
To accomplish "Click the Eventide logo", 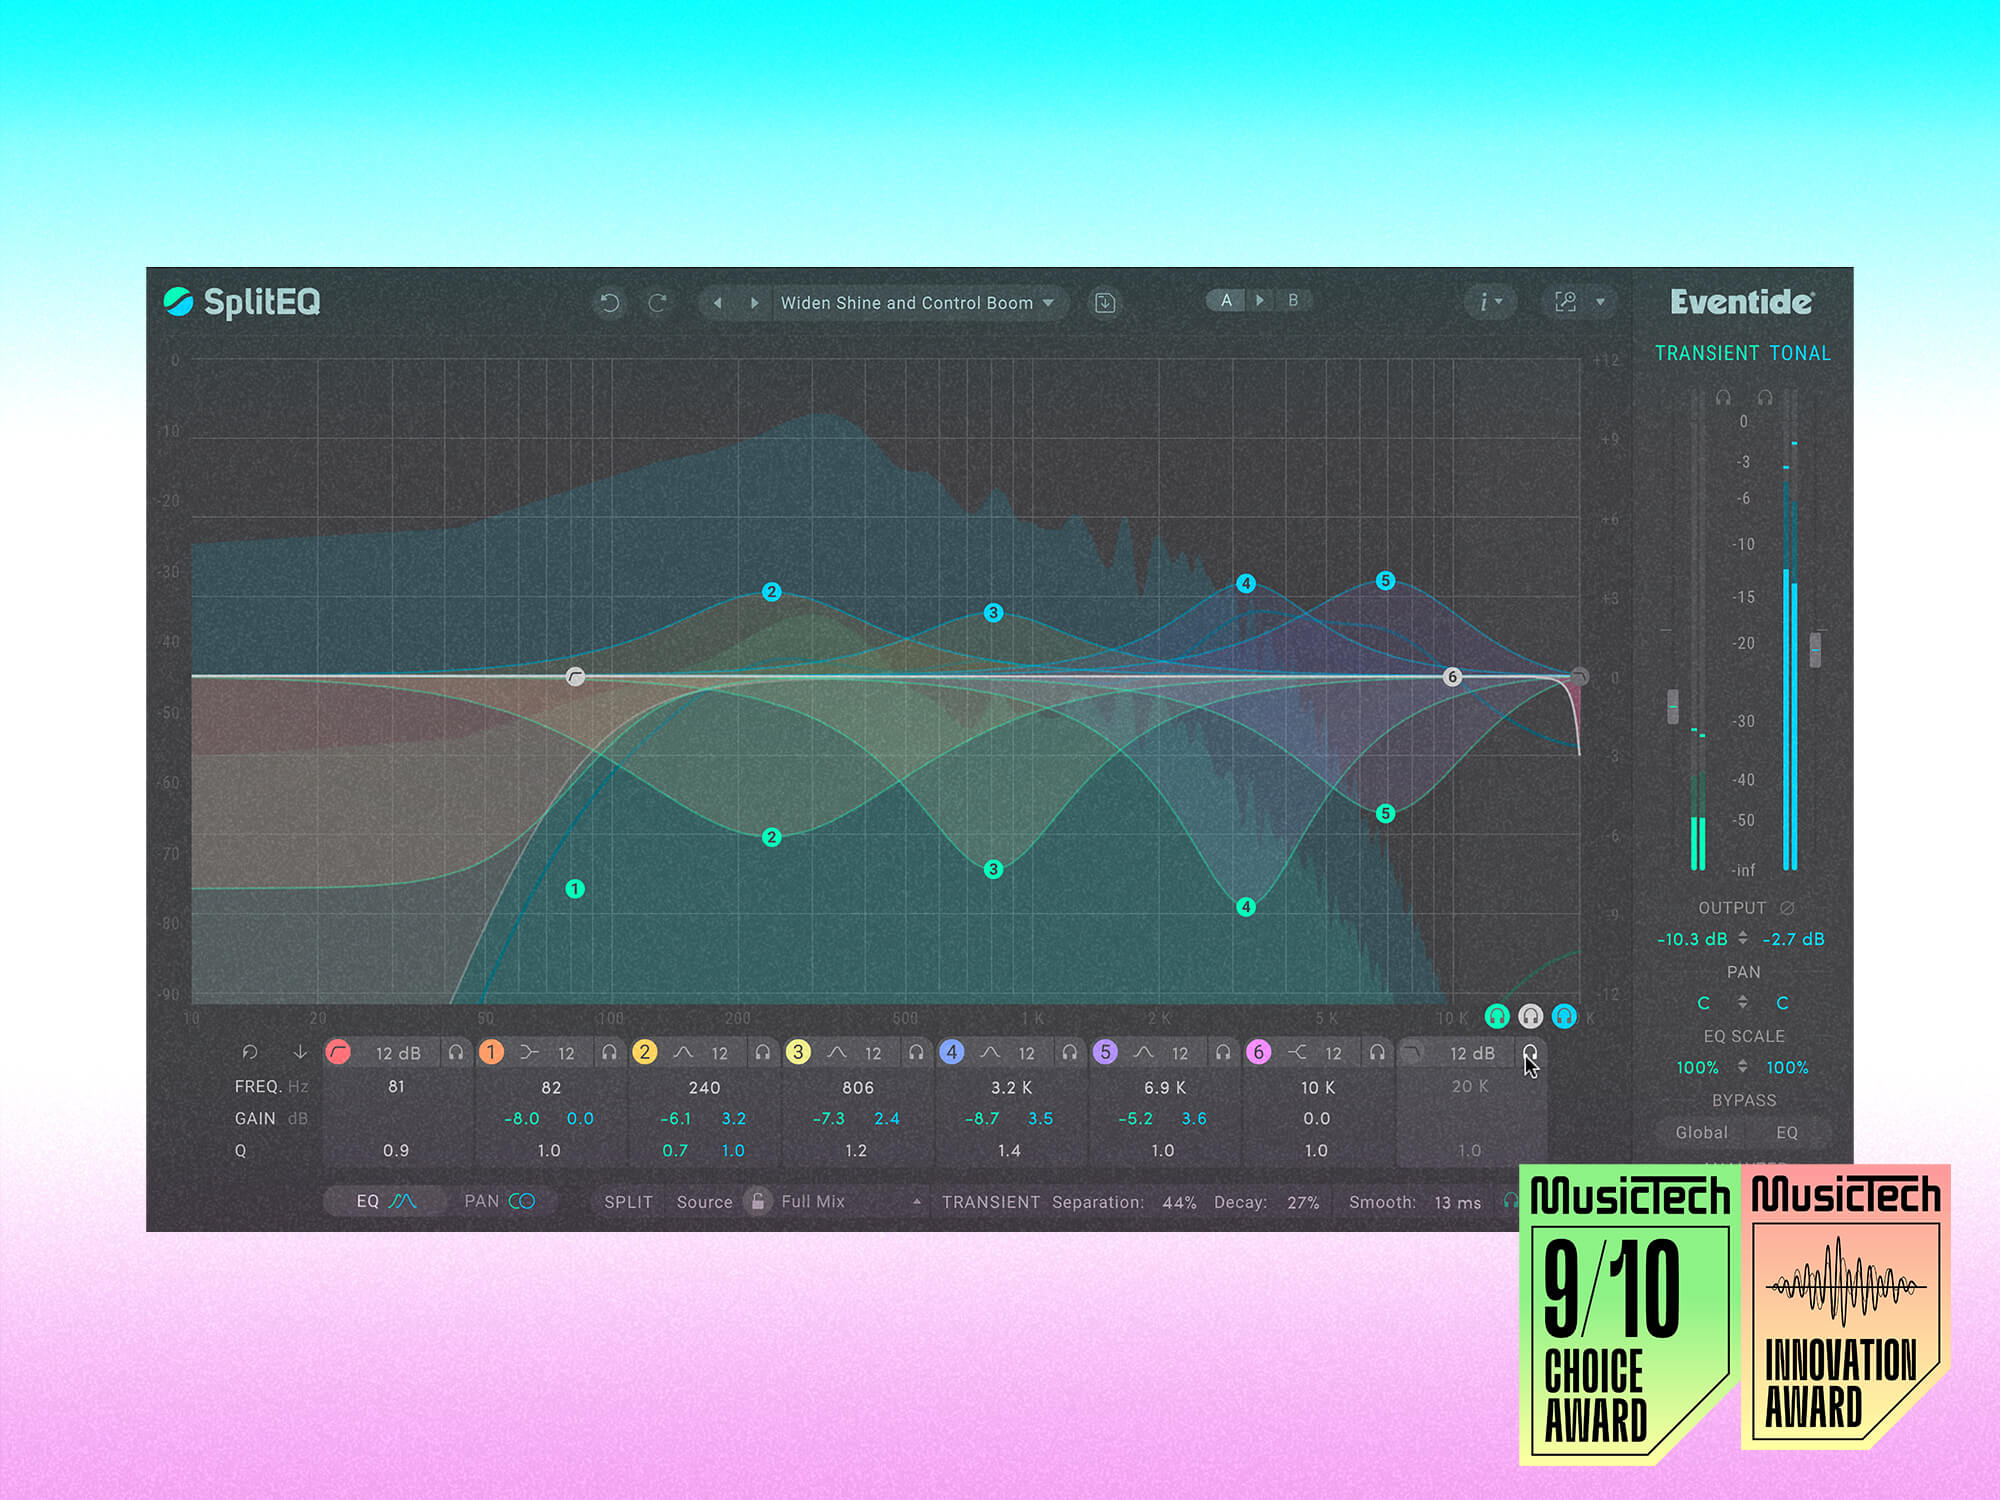I will click(1741, 302).
